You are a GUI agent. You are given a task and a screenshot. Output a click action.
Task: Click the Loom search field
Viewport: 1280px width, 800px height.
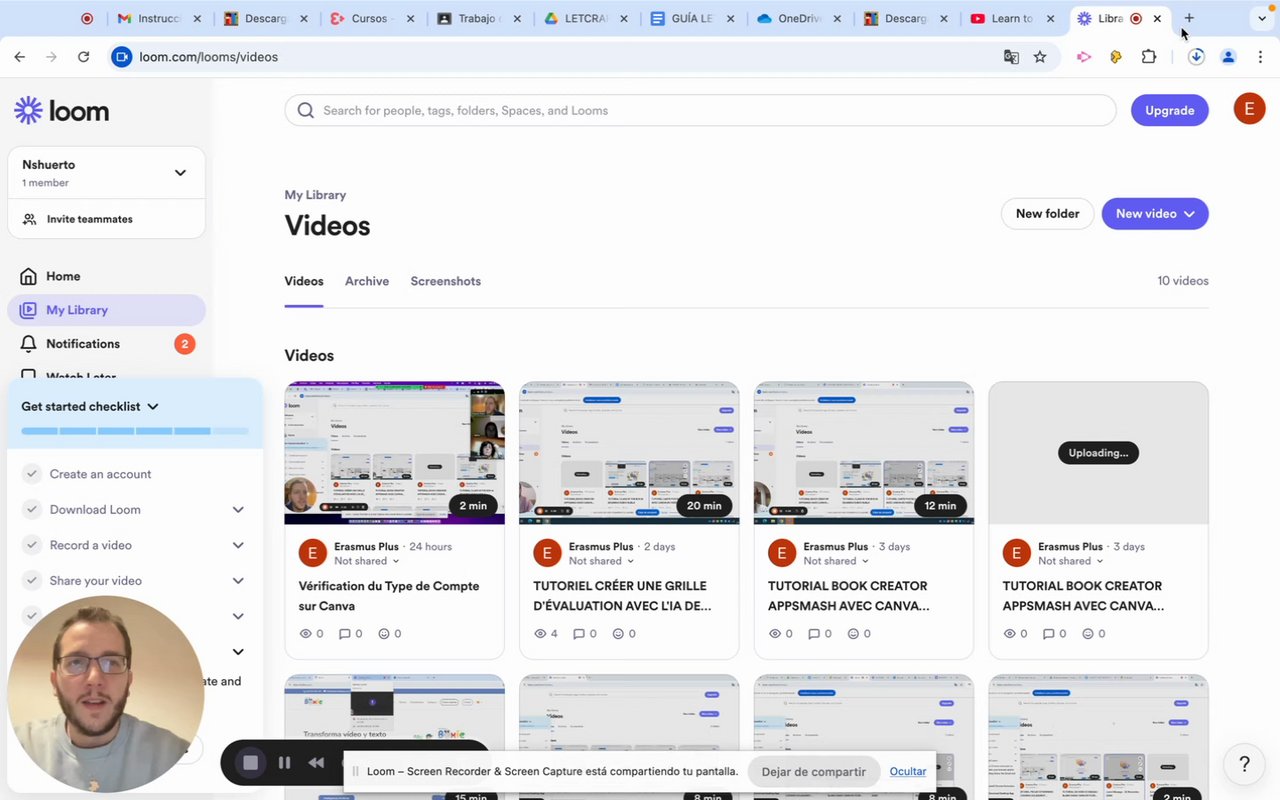pyautogui.click(x=700, y=110)
